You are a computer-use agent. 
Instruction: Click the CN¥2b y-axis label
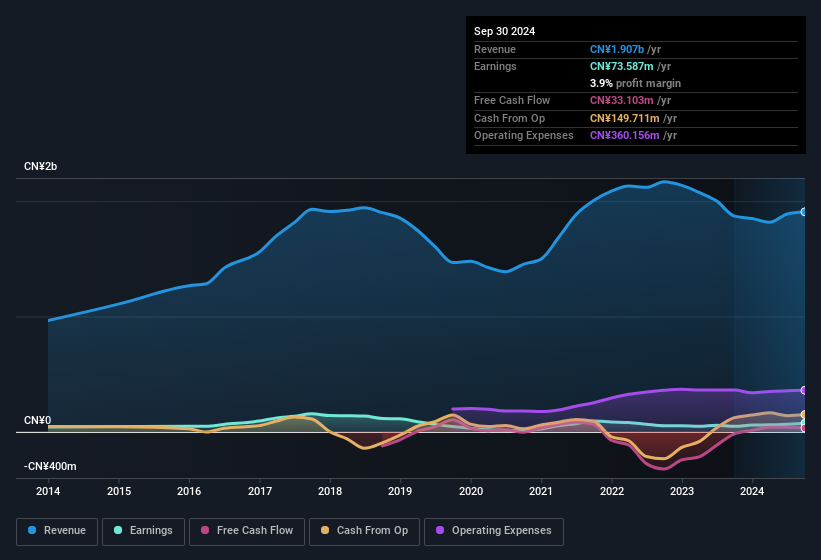pos(40,166)
